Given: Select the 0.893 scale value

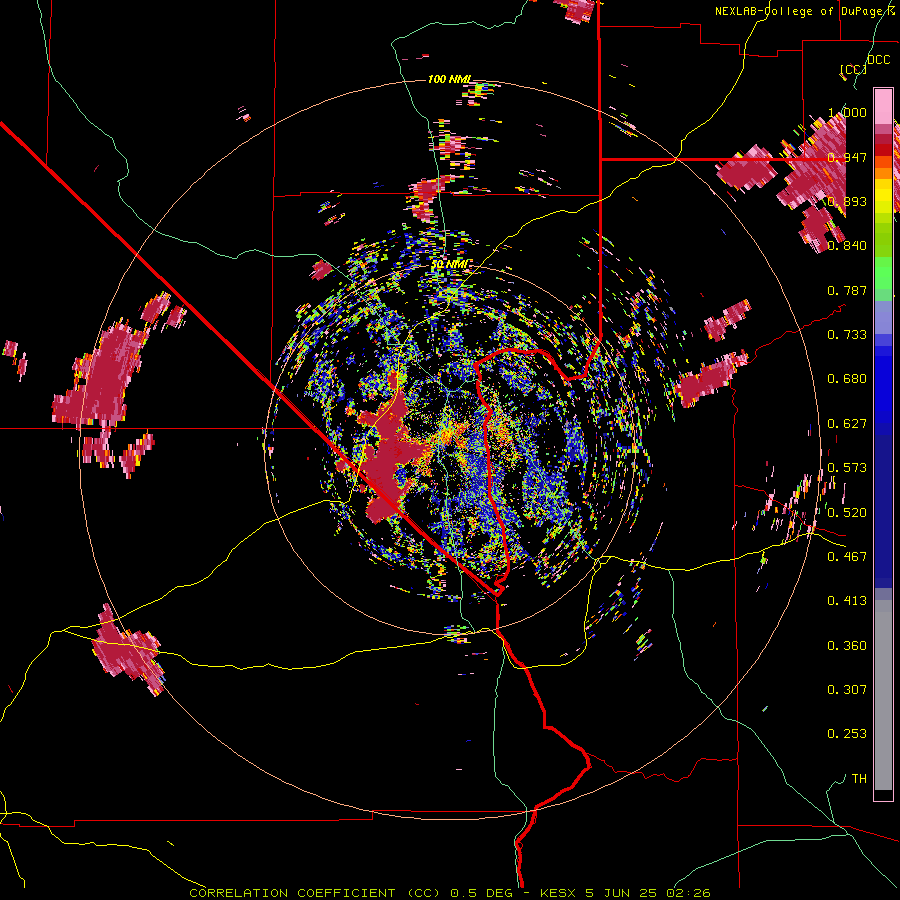Looking at the screenshot, I should (847, 201).
